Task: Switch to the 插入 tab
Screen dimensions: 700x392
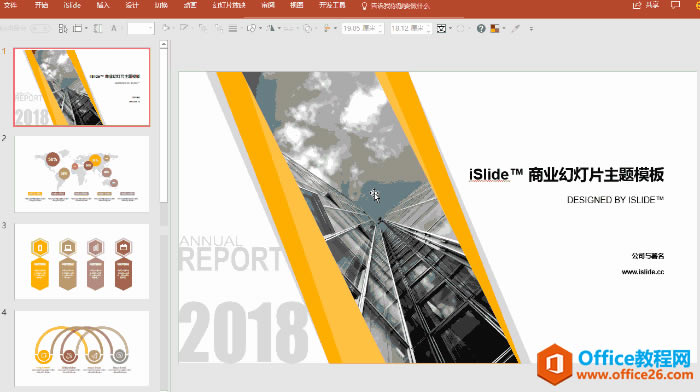Action: coord(103,5)
